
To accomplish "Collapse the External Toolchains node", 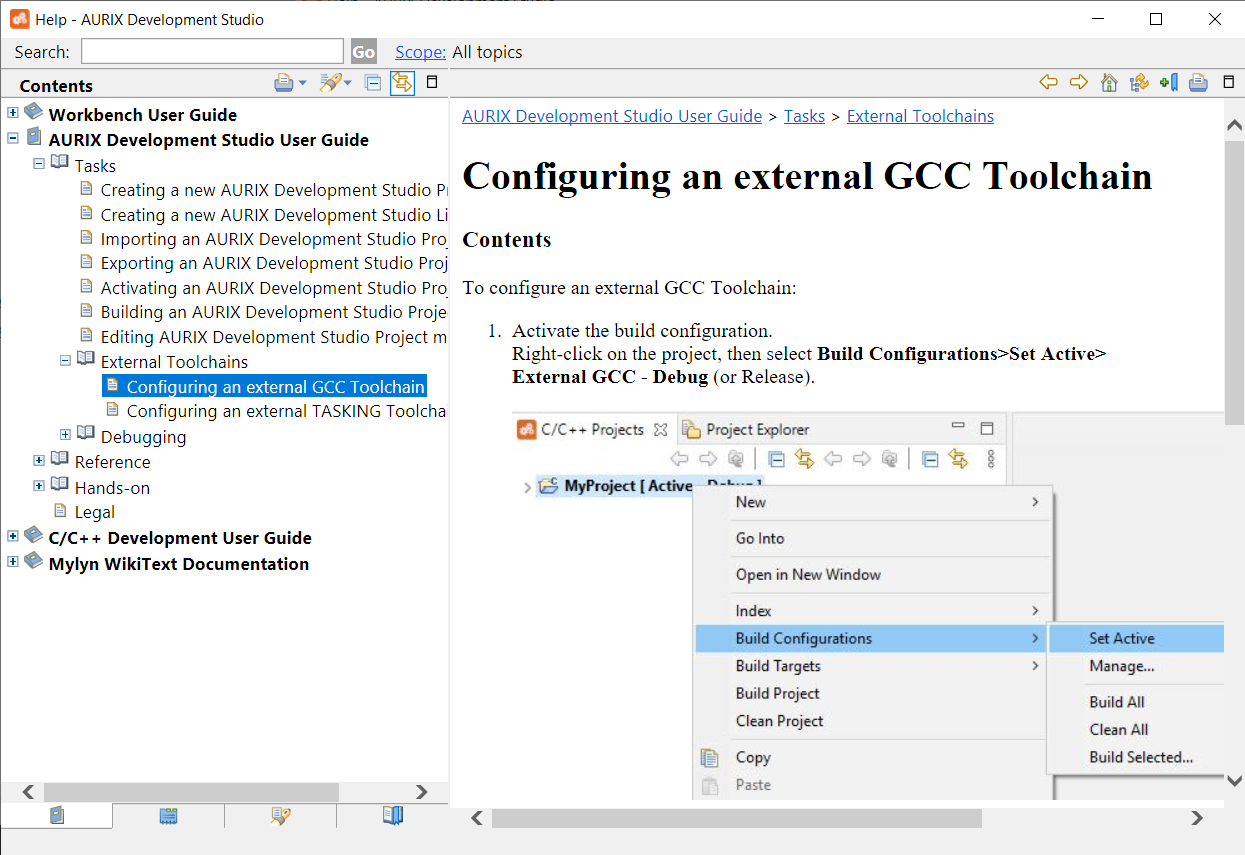I will coord(65,360).
